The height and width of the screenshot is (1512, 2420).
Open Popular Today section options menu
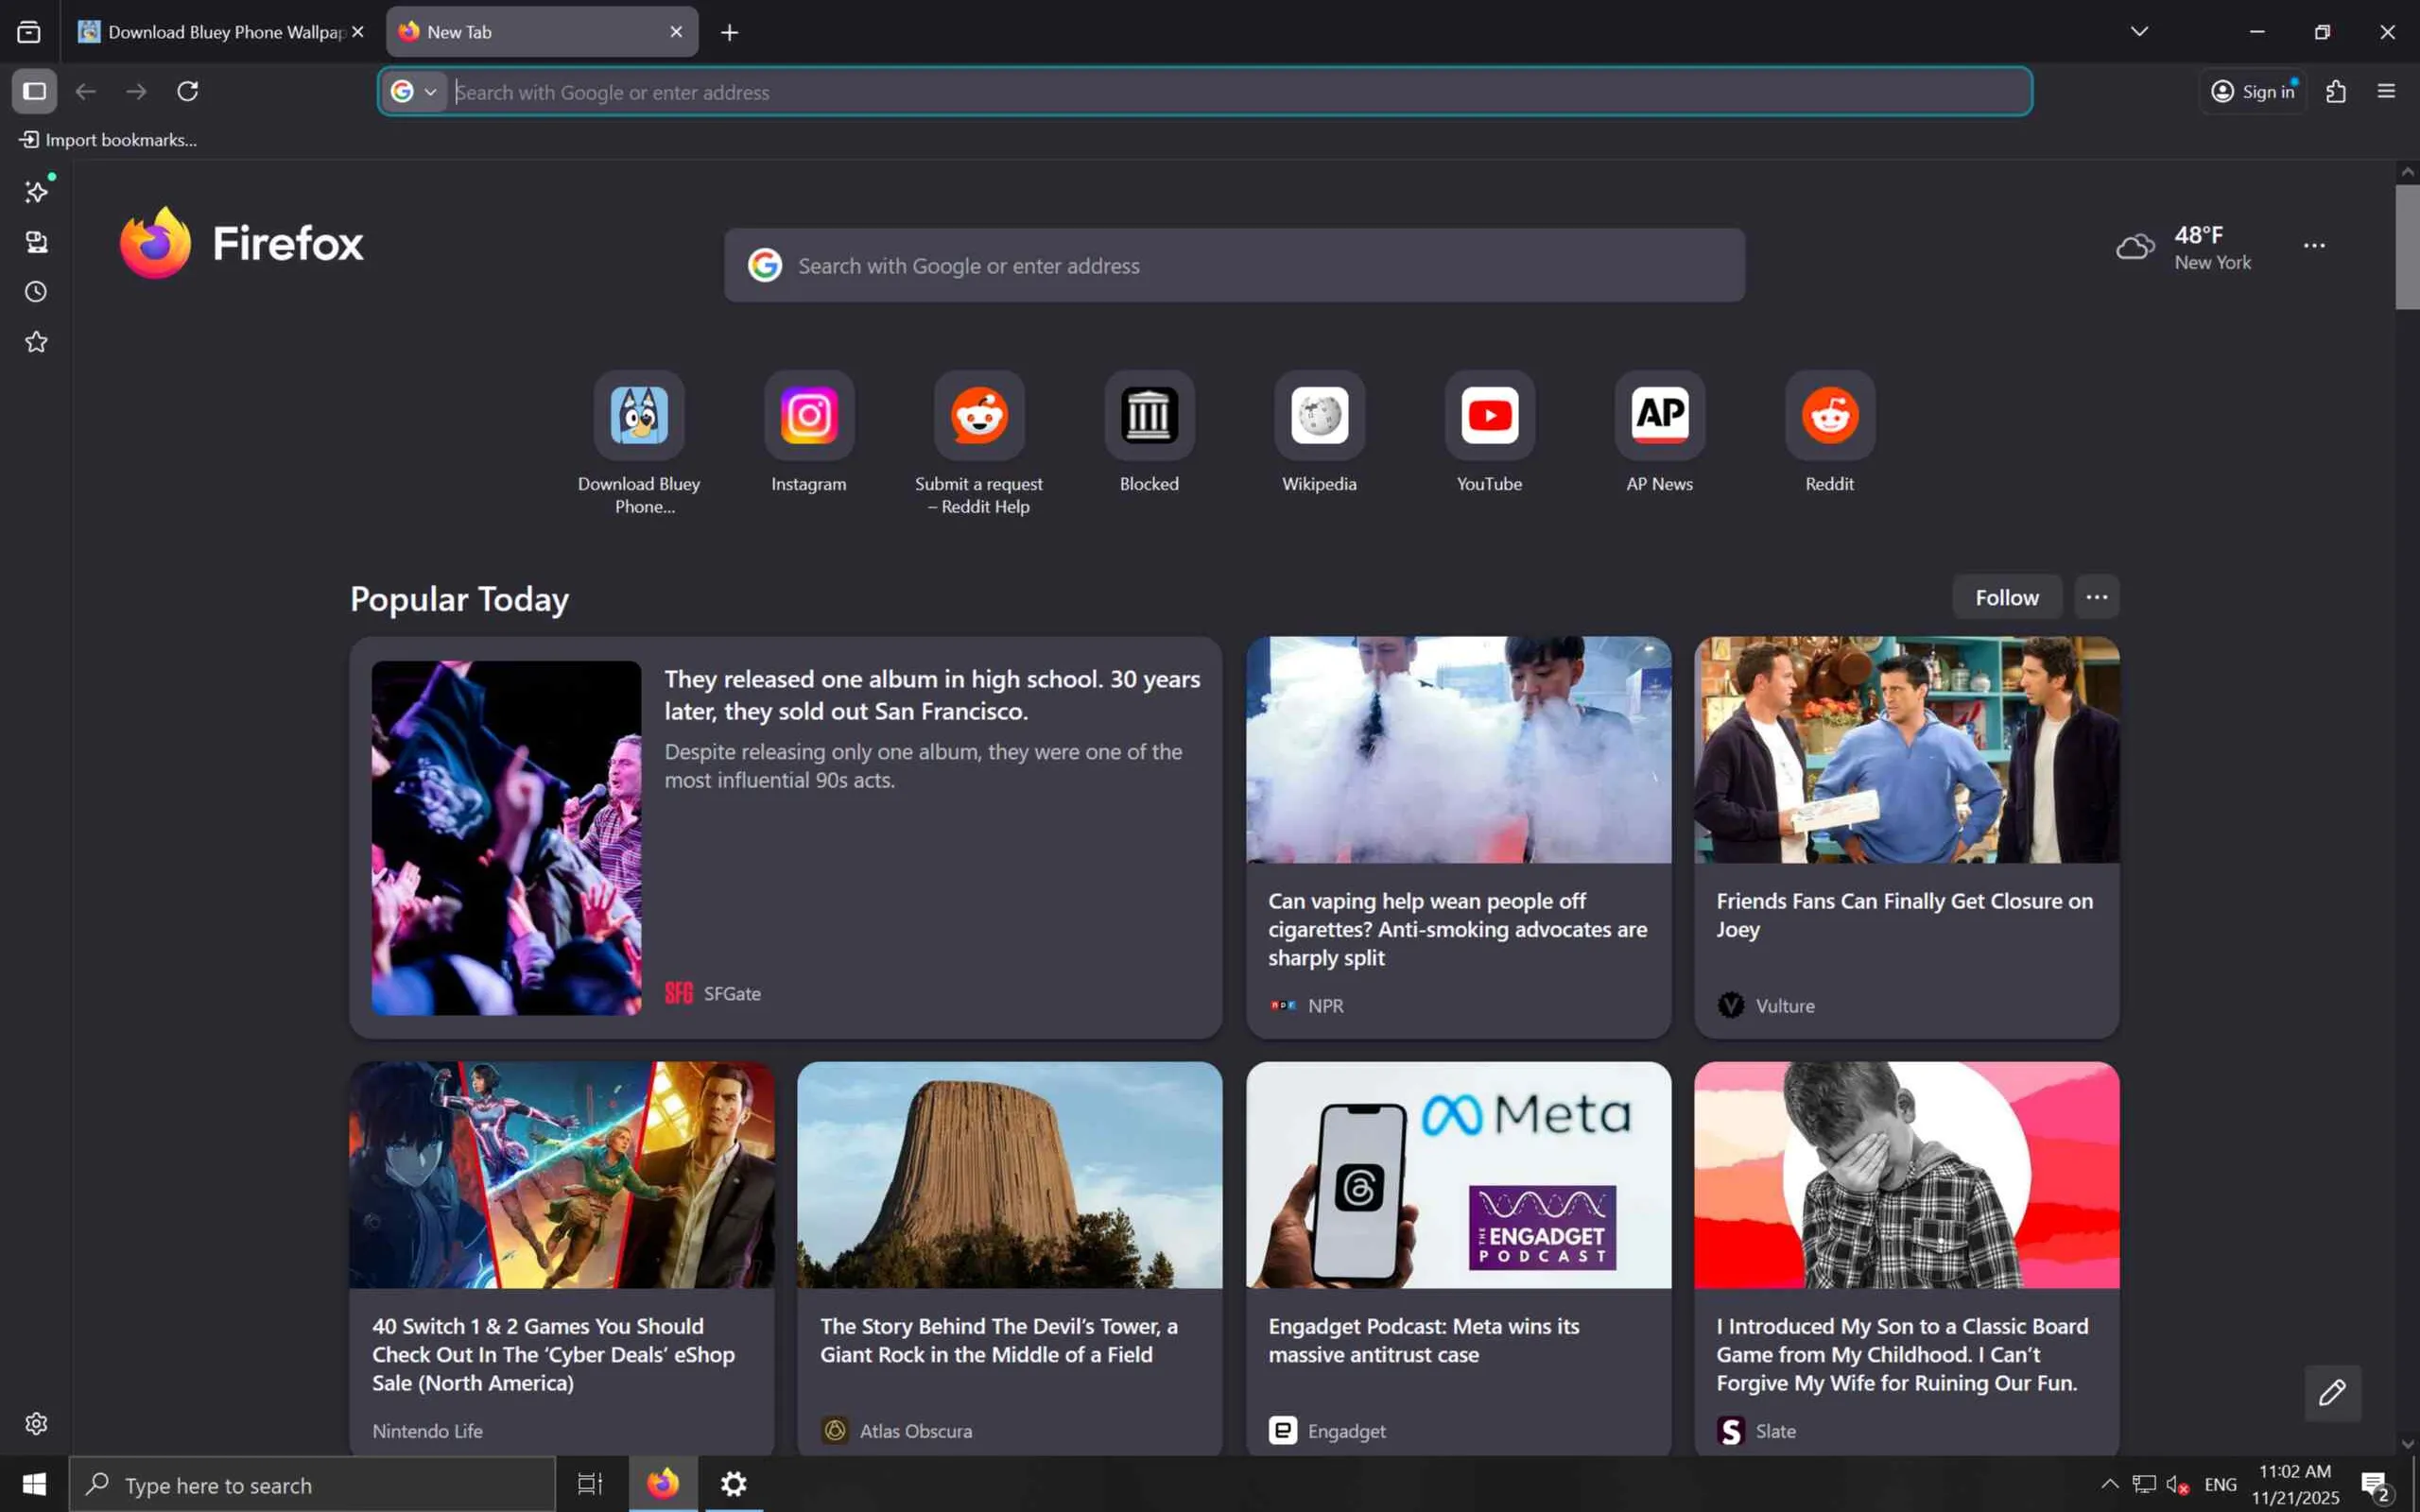(x=2096, y=597)
